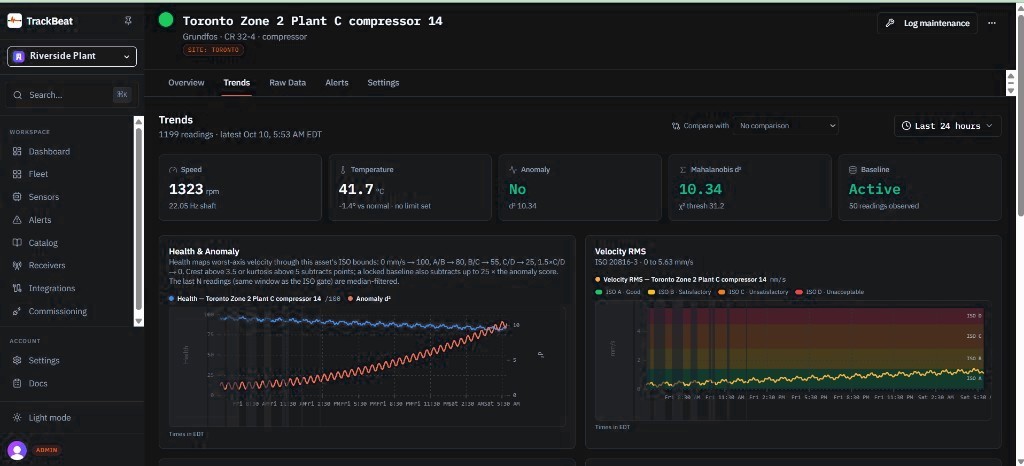Image resolution: width=1024 pixels, height=466 pixels.
Task: Click the Riverside Plant workspace icon
Action: pos(18,56)
